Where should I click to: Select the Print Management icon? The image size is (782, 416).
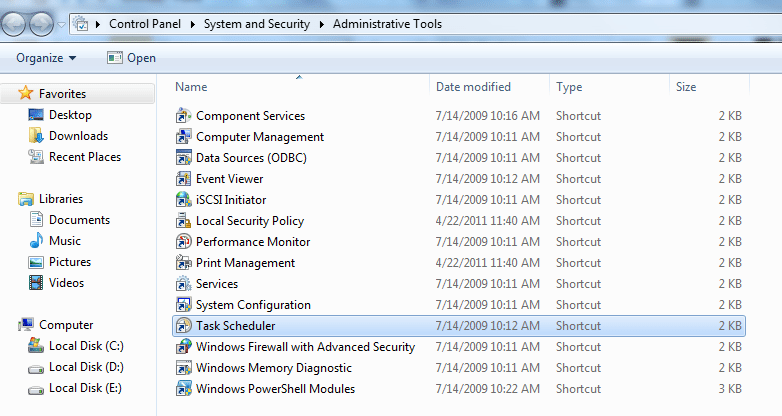click(184, 263)
